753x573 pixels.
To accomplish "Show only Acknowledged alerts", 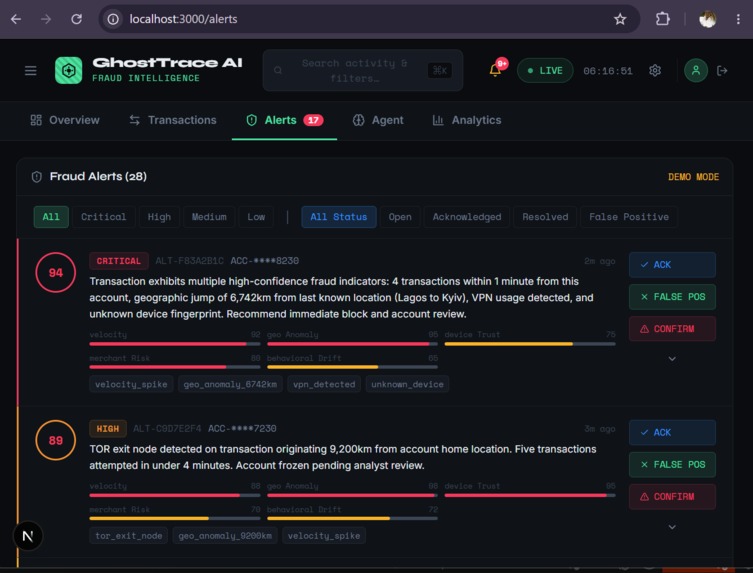I will [467, 217].
